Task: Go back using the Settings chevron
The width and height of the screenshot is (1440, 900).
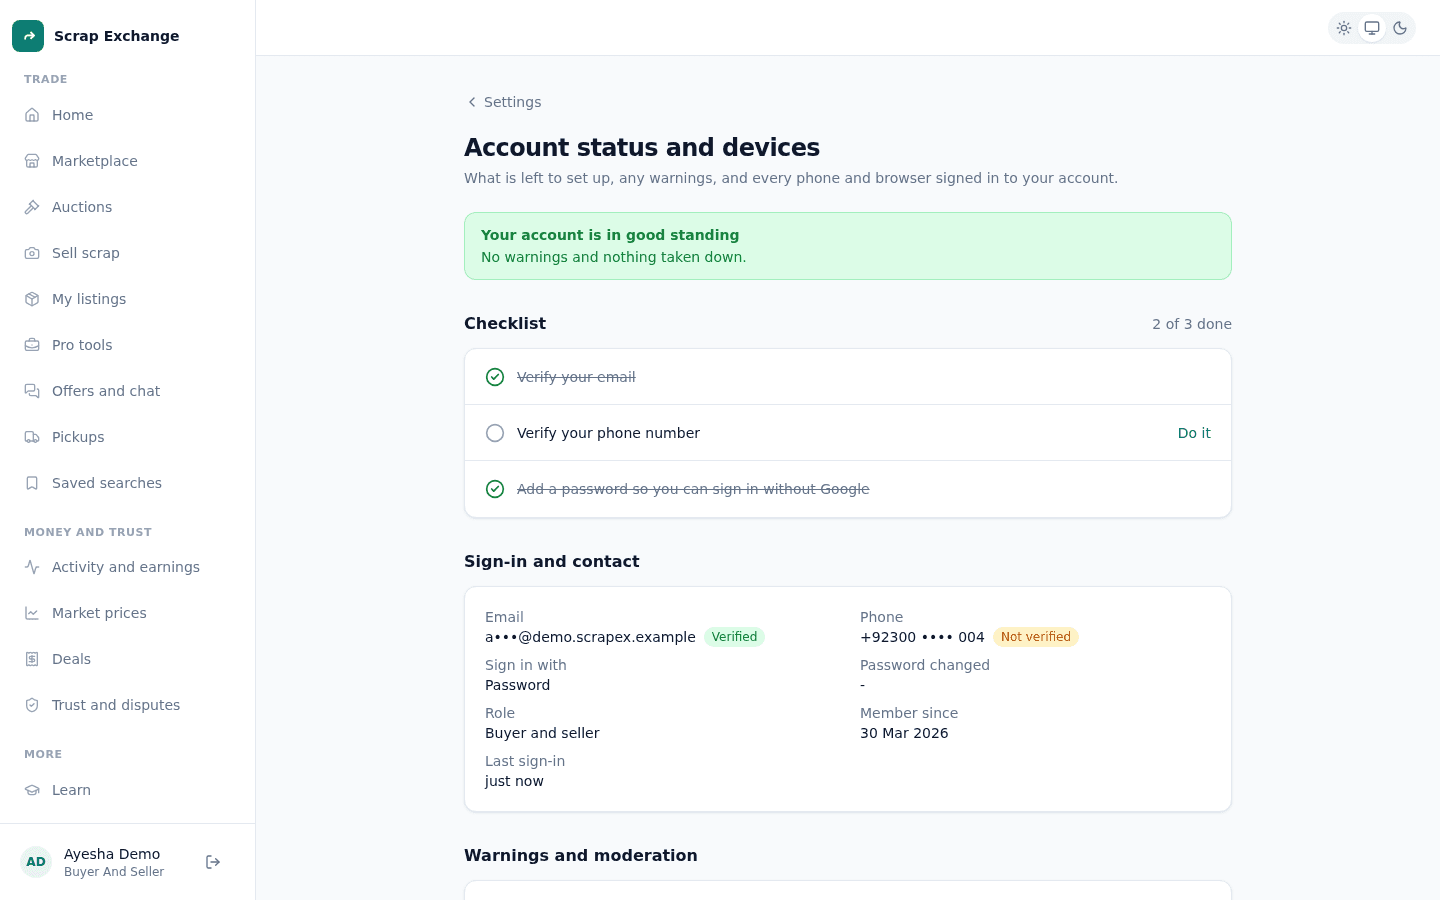Action: click(x=472, y=102)
